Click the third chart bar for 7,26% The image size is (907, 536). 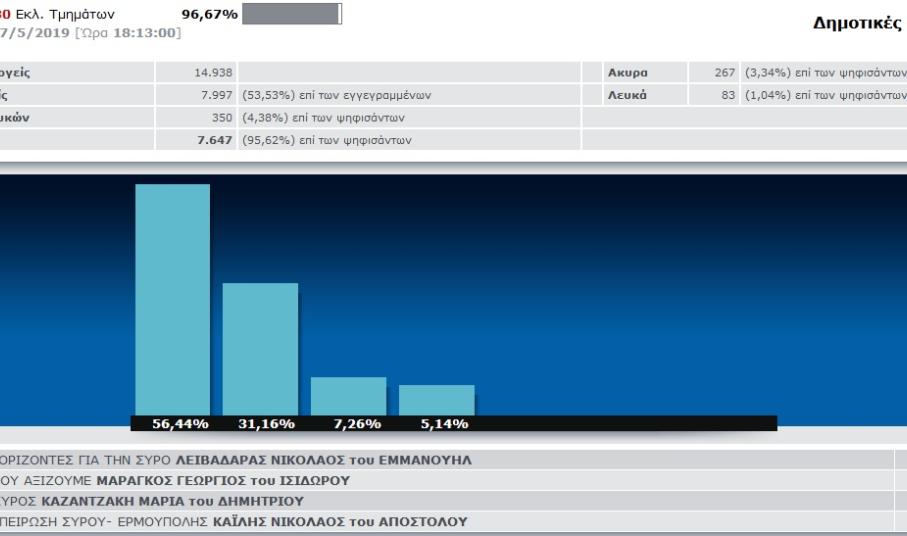click(348, 395)
